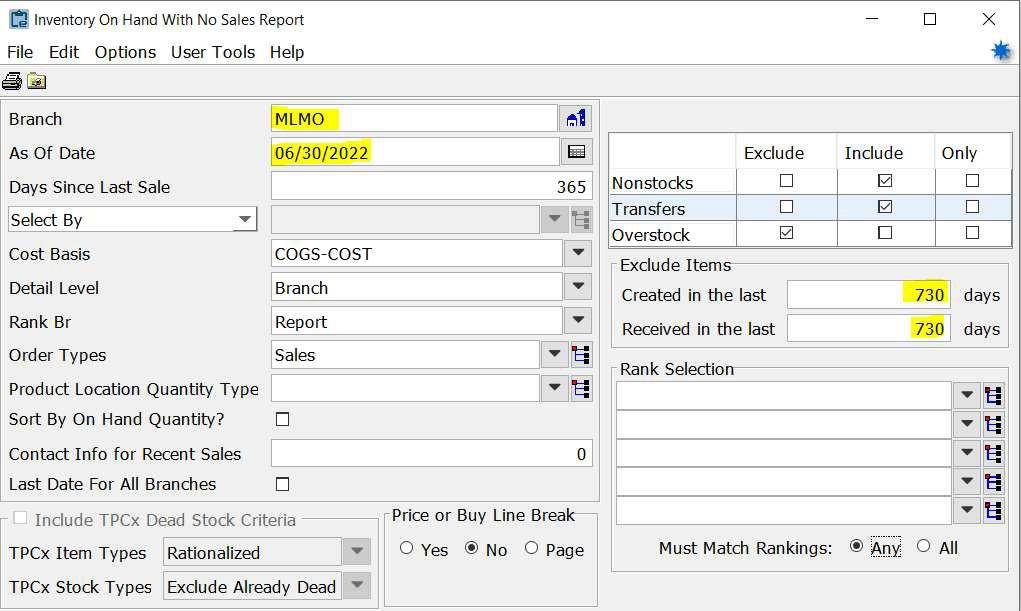1021x611 pixels.
Task: Enable the Sort By On Hand Quantity checkbox
Action: pyautogui.click(x=282, y=420)
